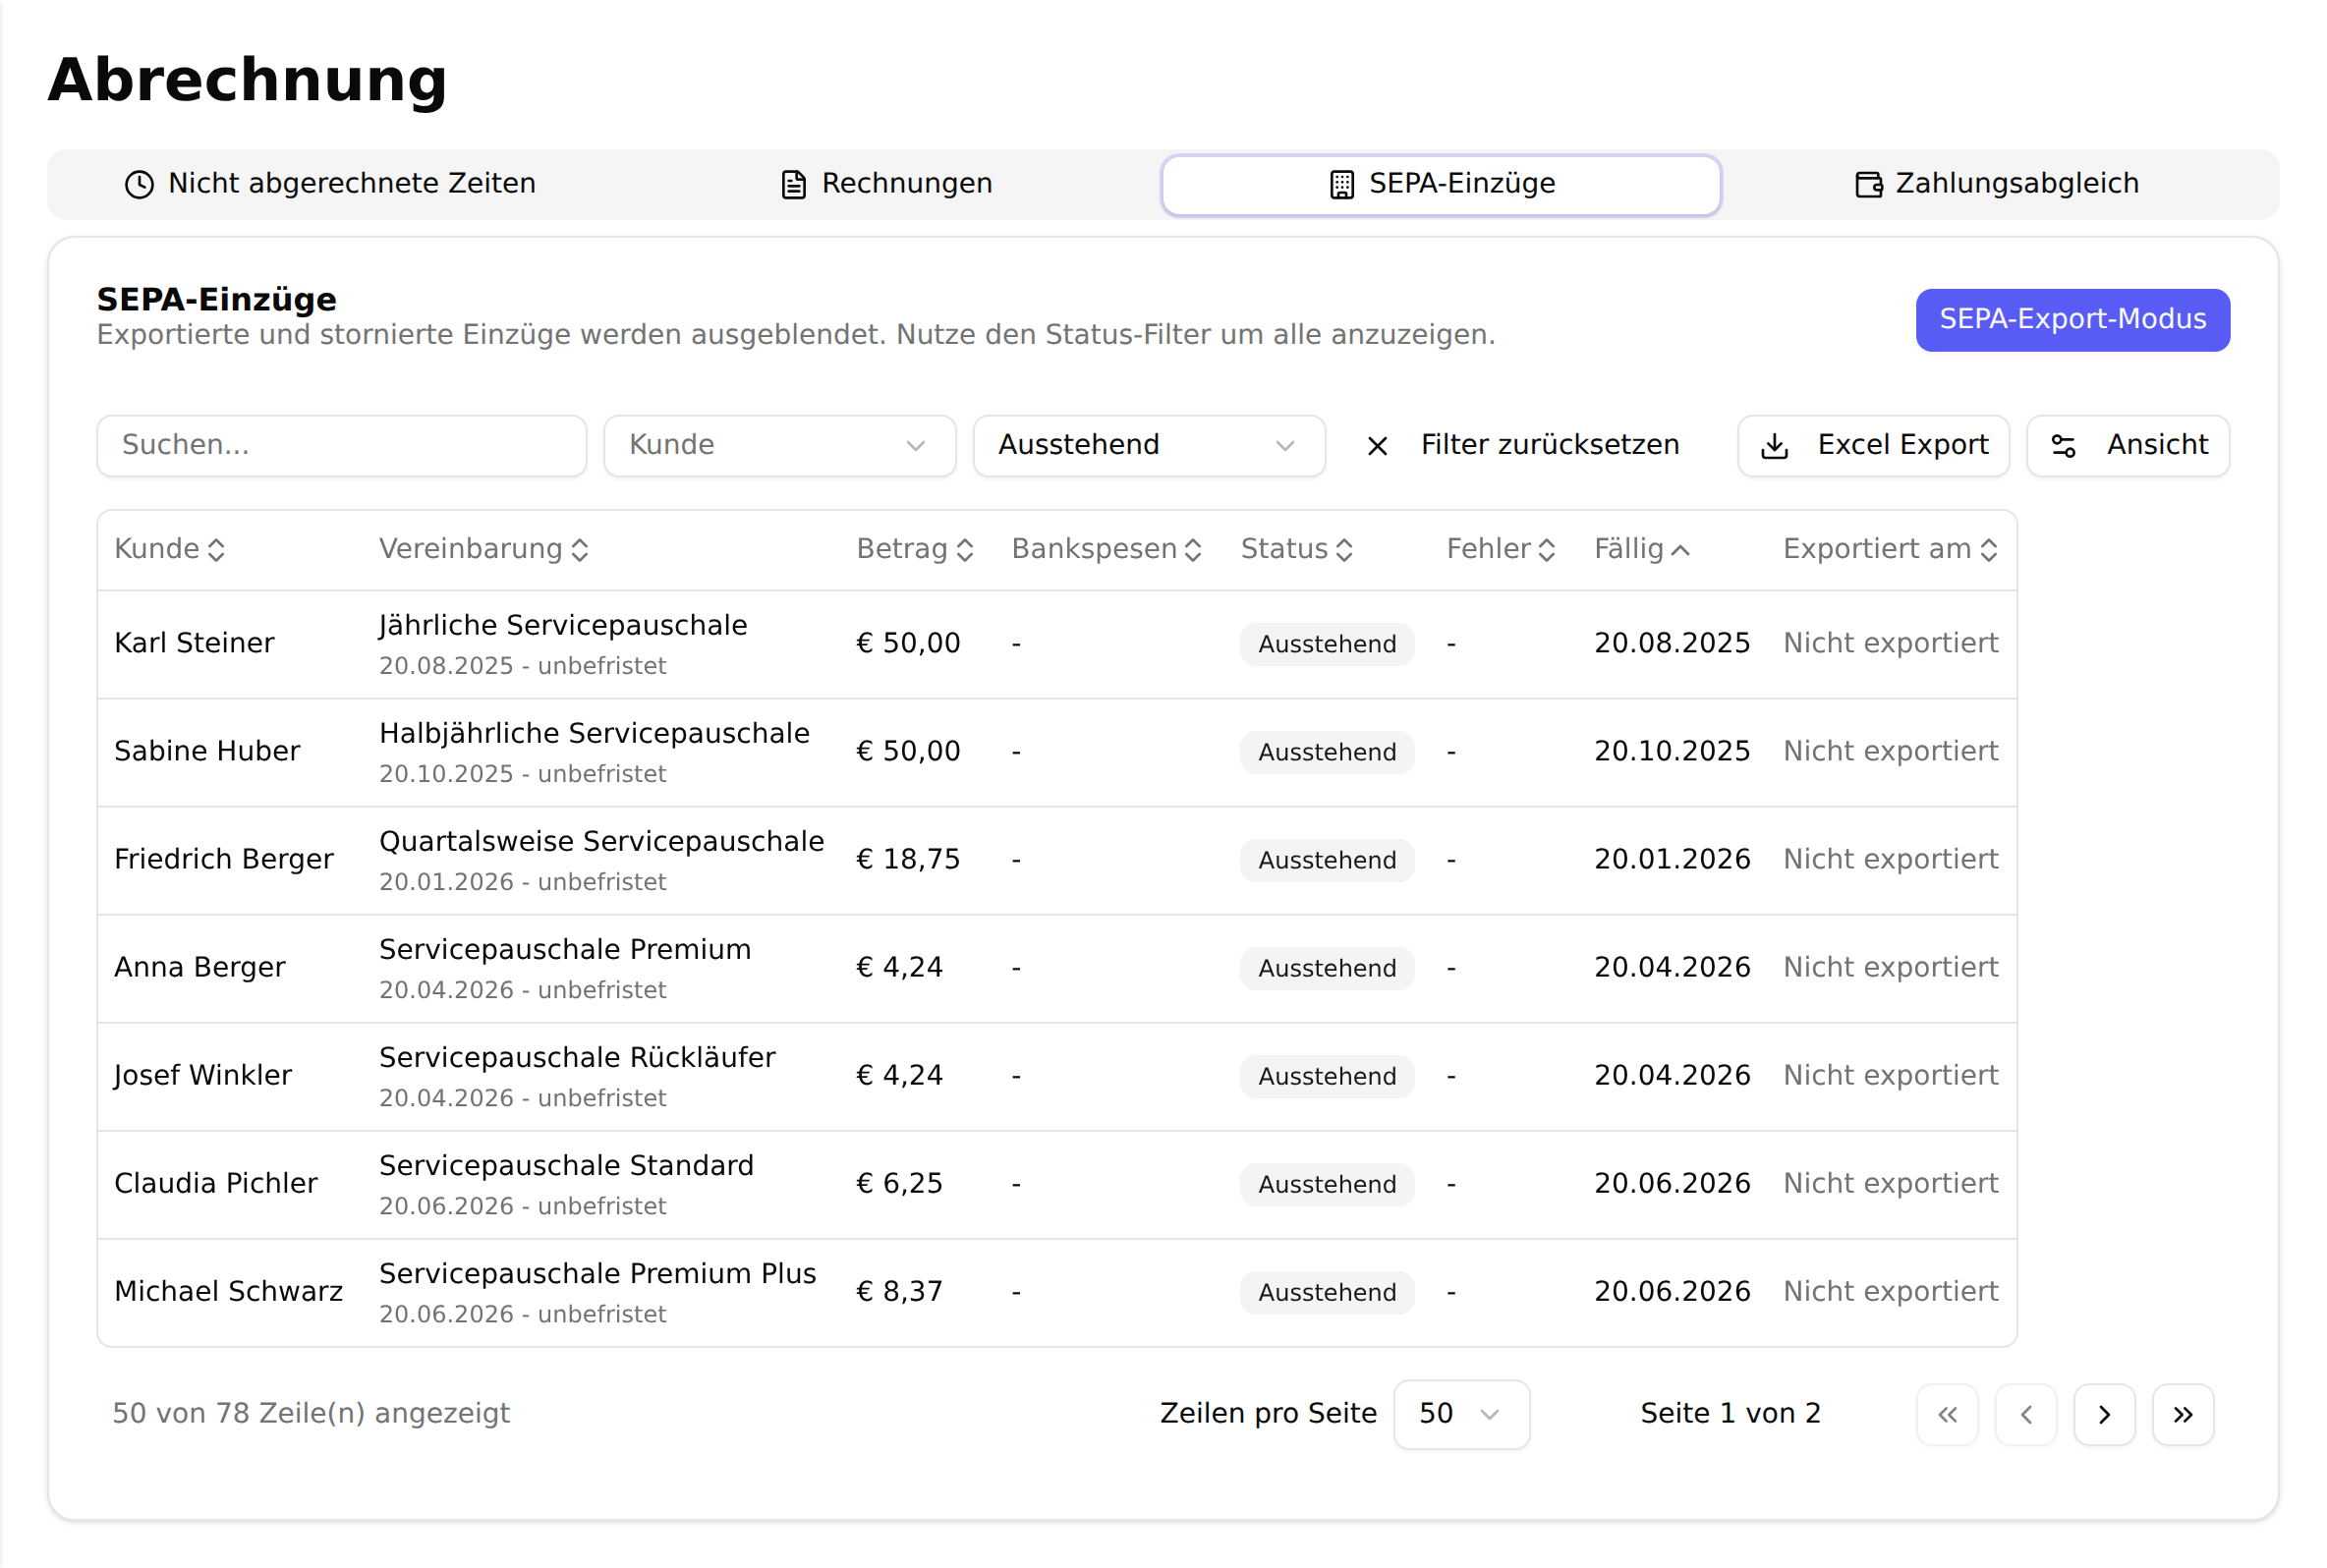2327x1568 pixels.
Task: Open the Rechnungen tab
Action: [x=886, y=184]
